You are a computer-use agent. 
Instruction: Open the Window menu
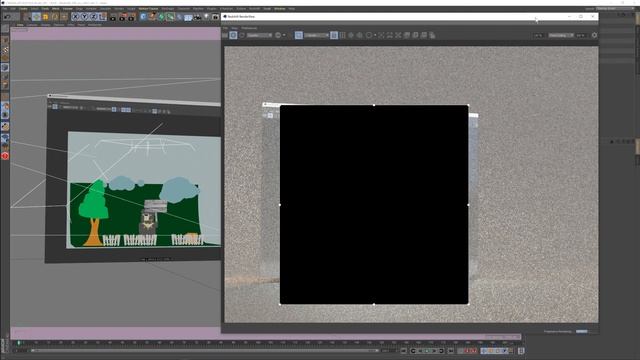280,9
